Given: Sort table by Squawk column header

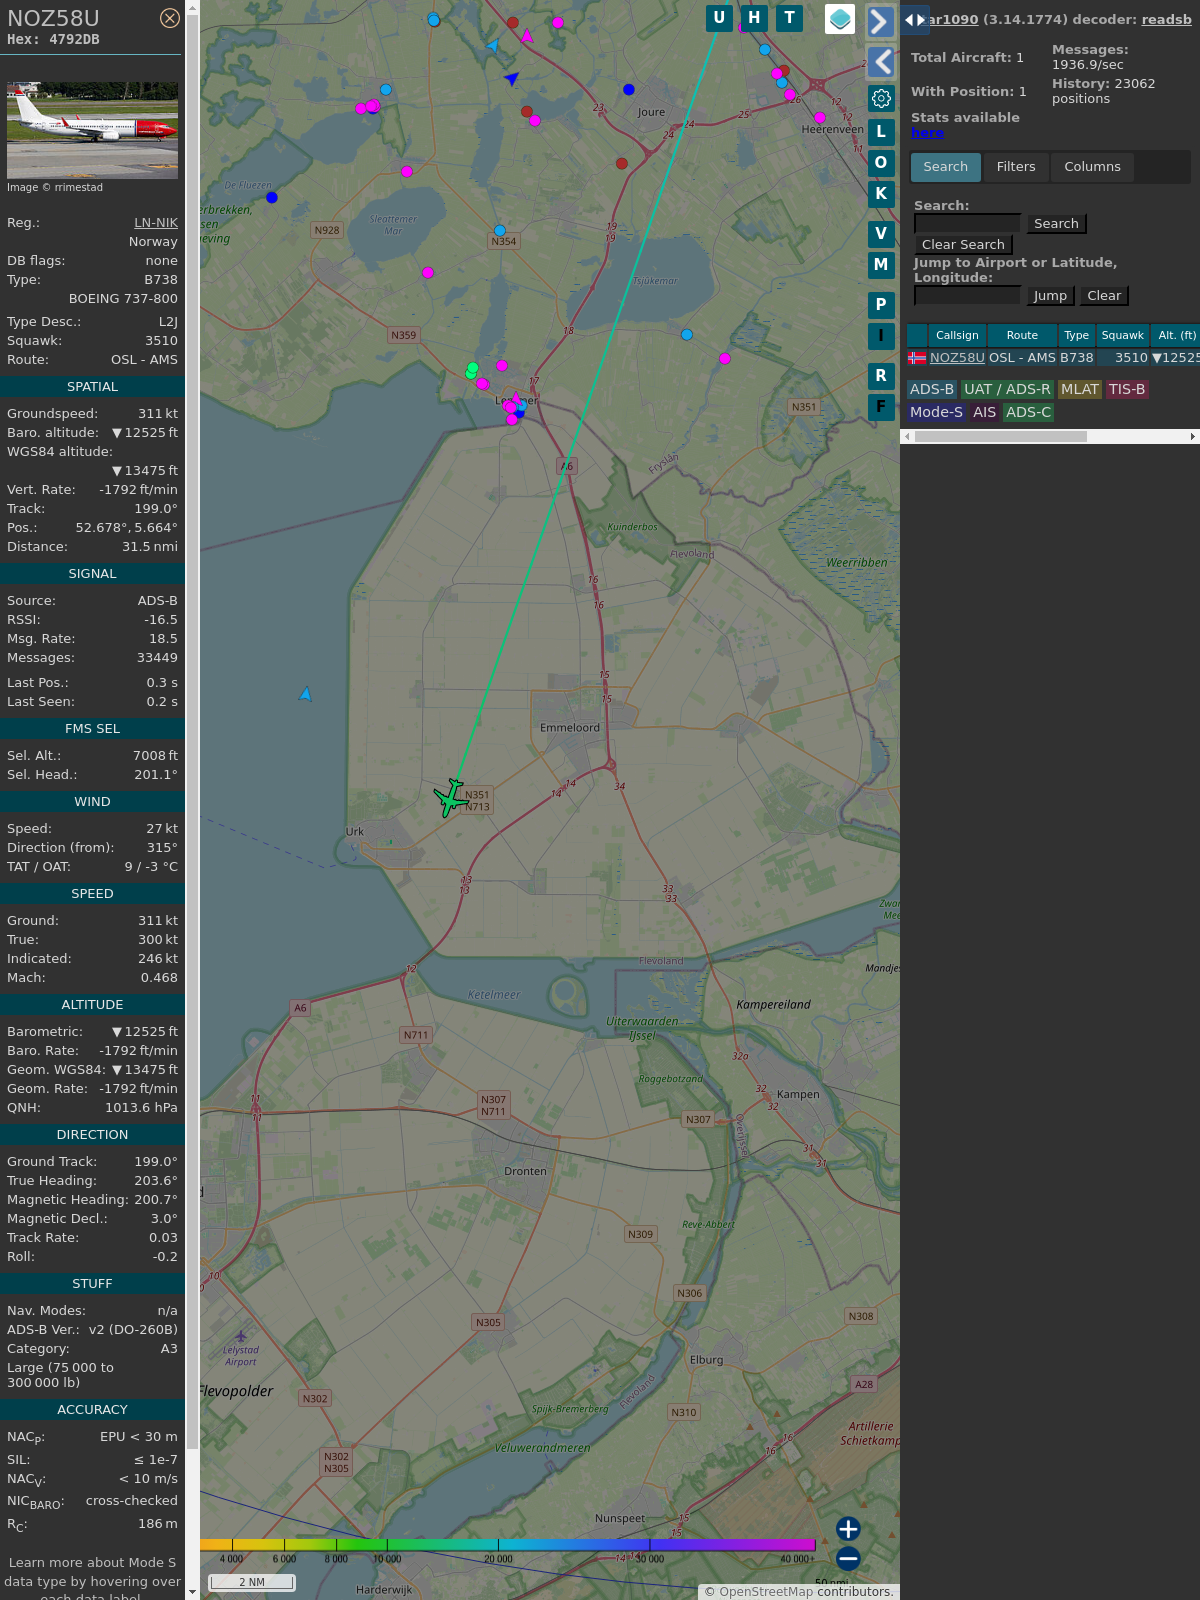Looking at the screenshot, I should pyautogui.click(x=1122, y=336).
